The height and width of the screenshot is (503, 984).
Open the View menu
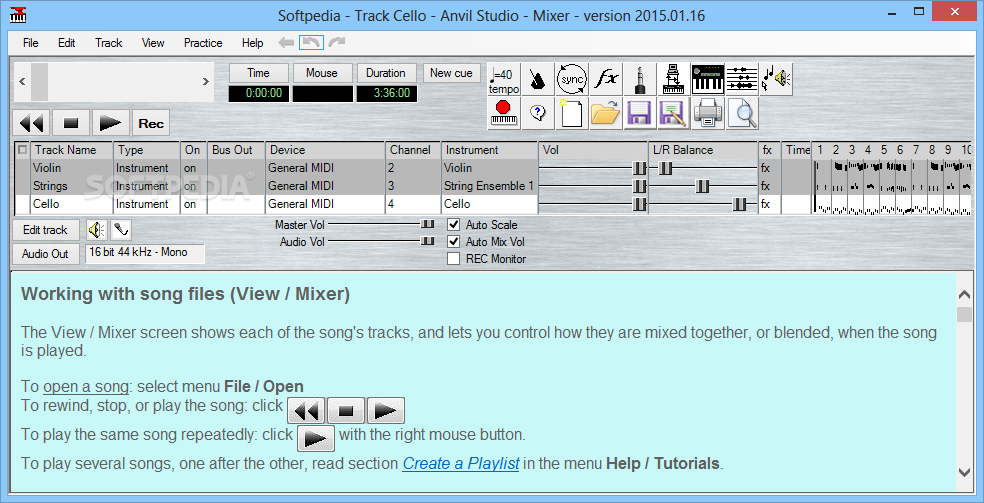[153, 43]
